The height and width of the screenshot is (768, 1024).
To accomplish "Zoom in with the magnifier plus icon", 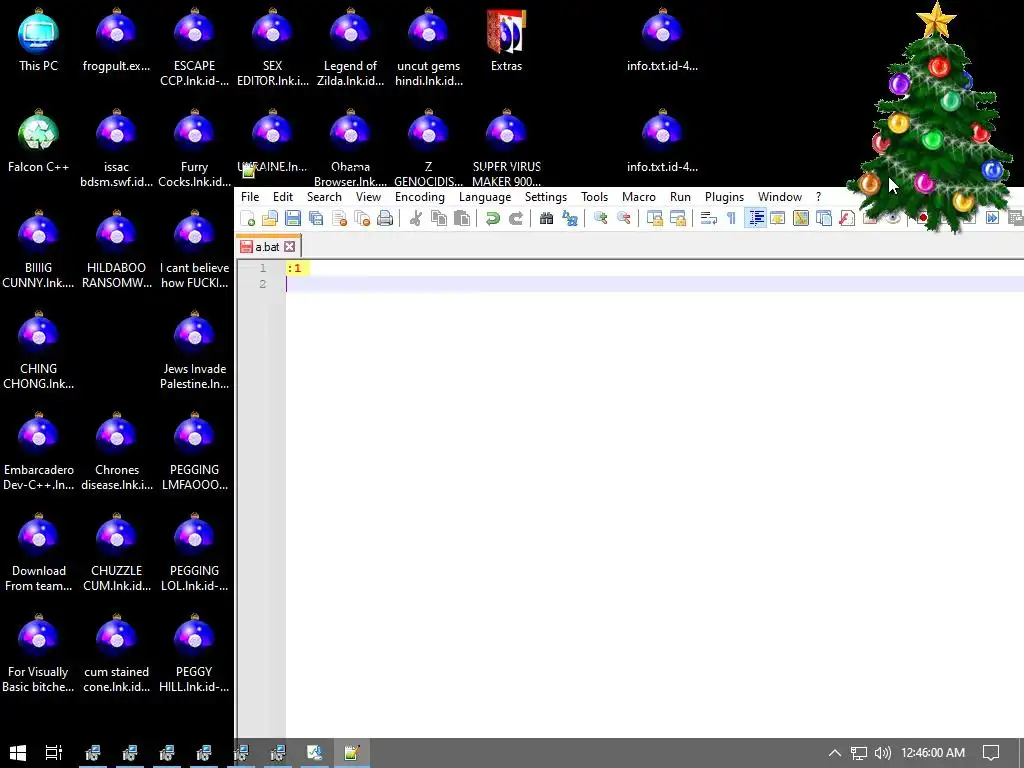I will 600,218.
